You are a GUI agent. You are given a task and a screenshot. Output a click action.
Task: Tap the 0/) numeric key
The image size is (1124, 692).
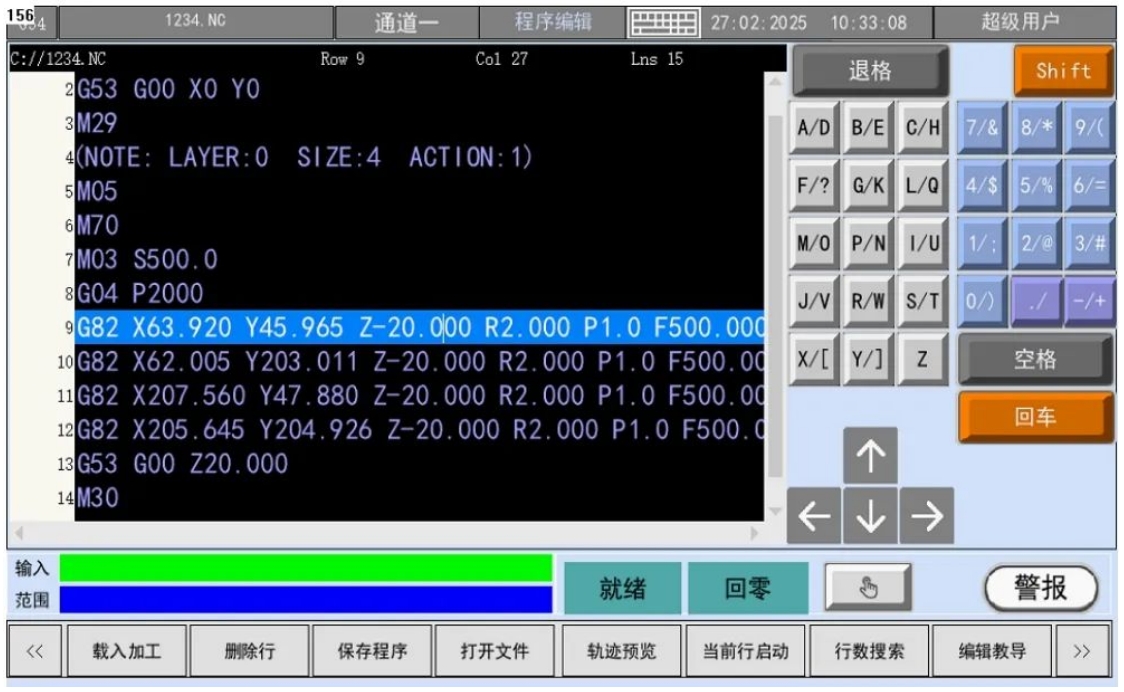click(982, 301)
